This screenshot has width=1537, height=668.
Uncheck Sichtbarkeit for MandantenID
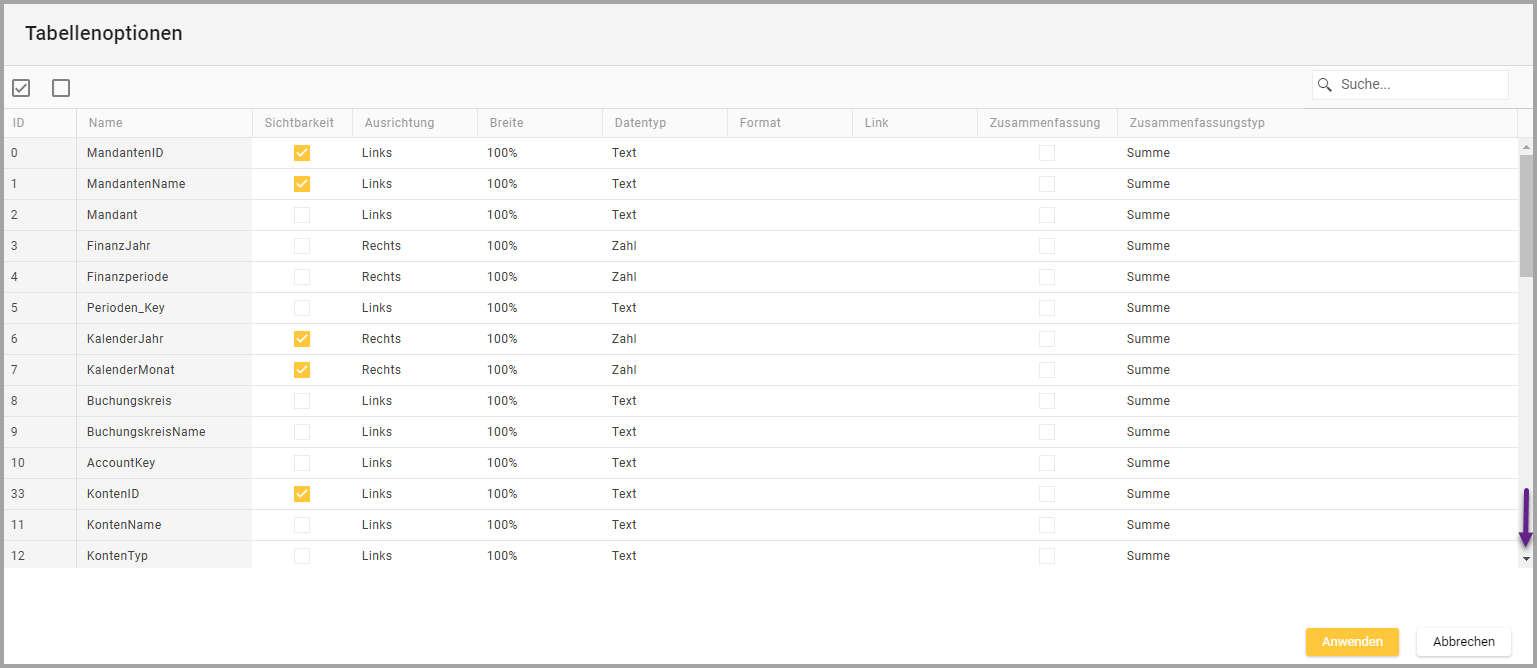[x=301, y=153]
